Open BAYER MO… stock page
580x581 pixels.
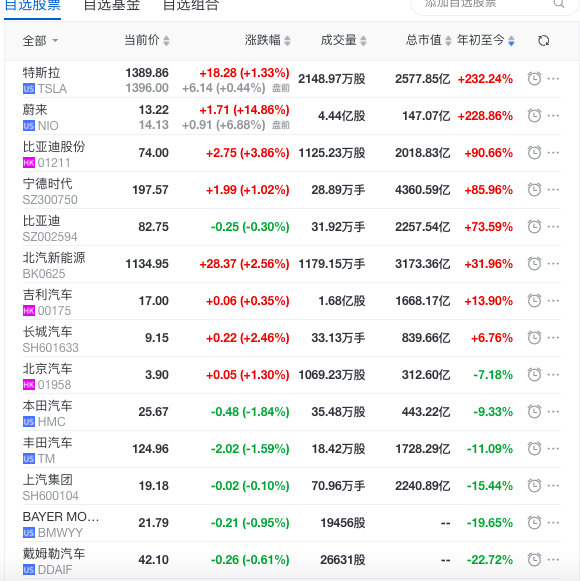[x=61, y=517]
